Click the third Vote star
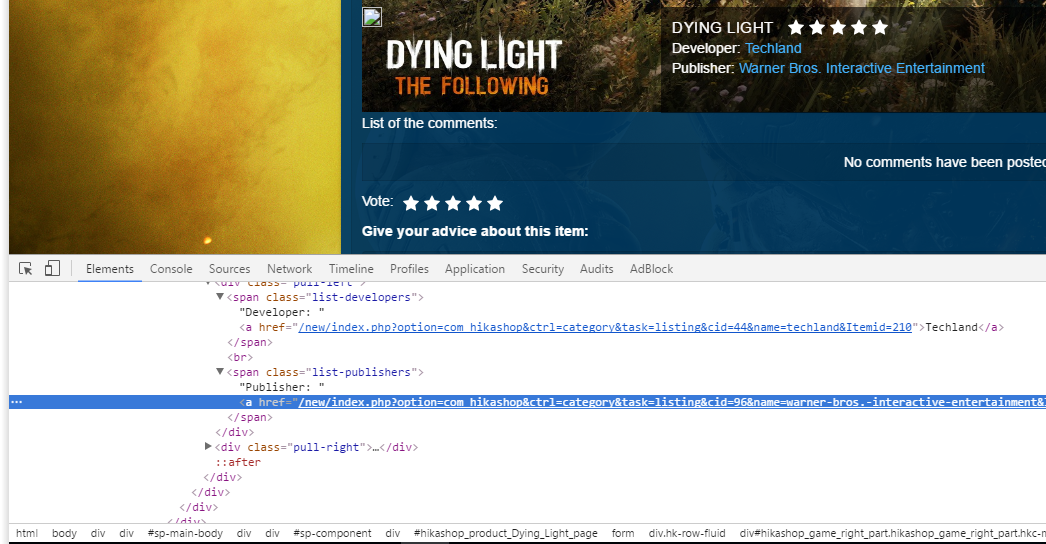This screenshot has width=1046, height=544. click(453, 203)
